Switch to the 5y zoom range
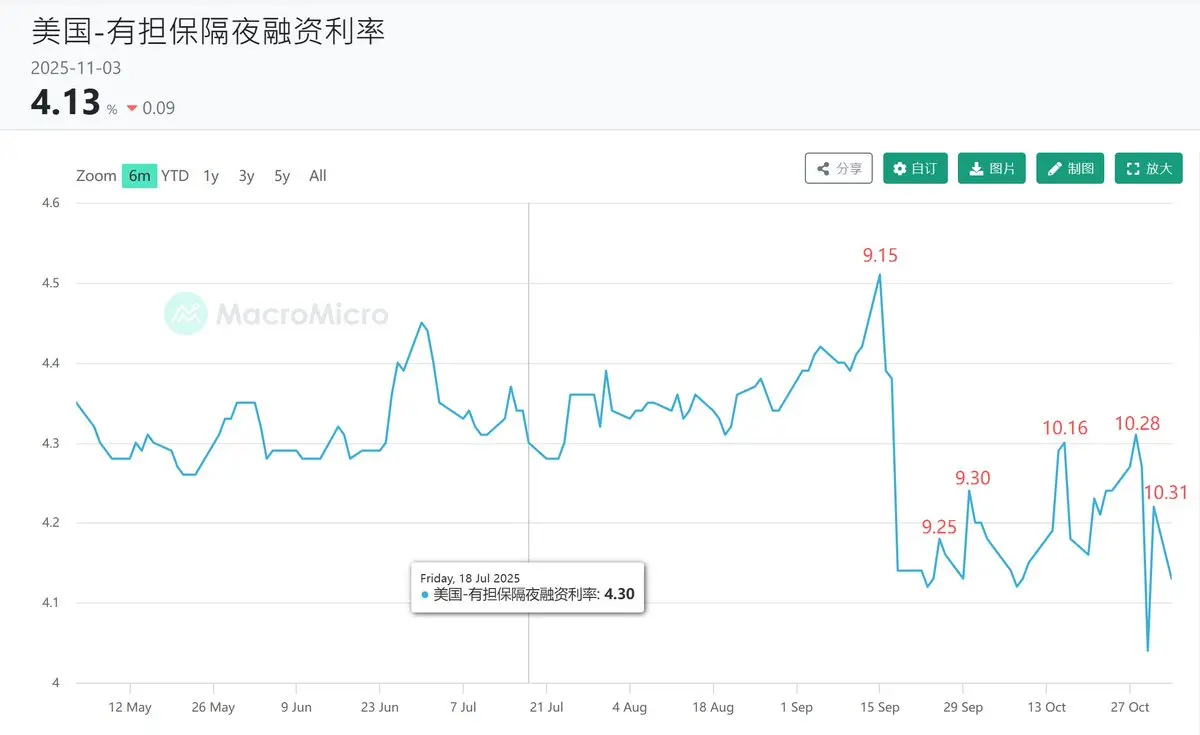Viewport: 1200px width, 735px height. click(x=282, y=176)
